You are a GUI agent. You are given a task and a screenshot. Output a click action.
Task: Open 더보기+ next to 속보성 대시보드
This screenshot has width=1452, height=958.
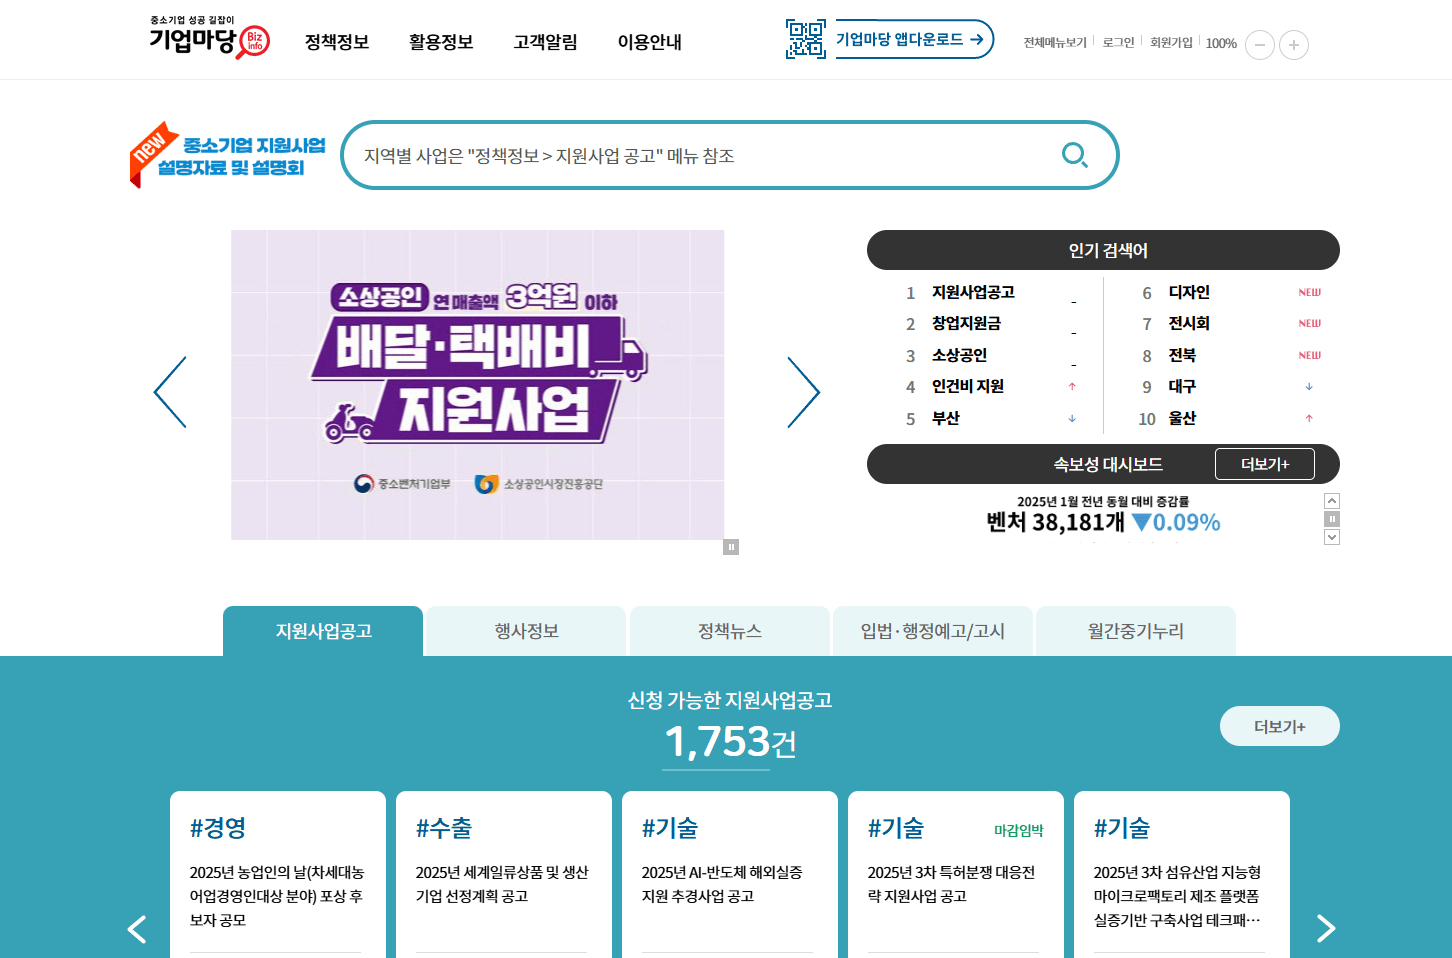tap(1265, 464)
